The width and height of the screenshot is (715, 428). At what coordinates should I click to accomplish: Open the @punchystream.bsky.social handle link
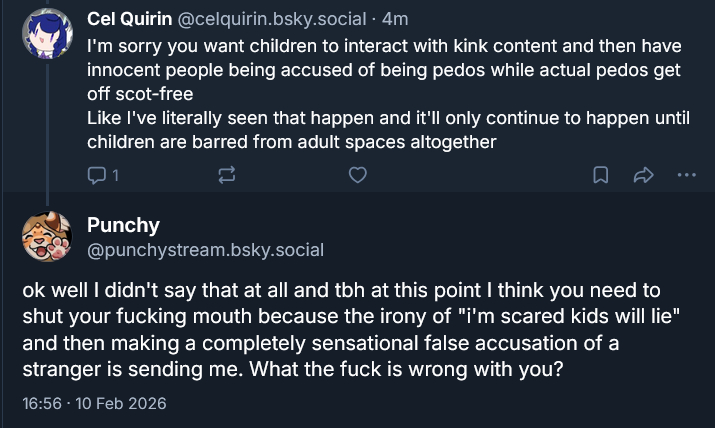point(205,249)
